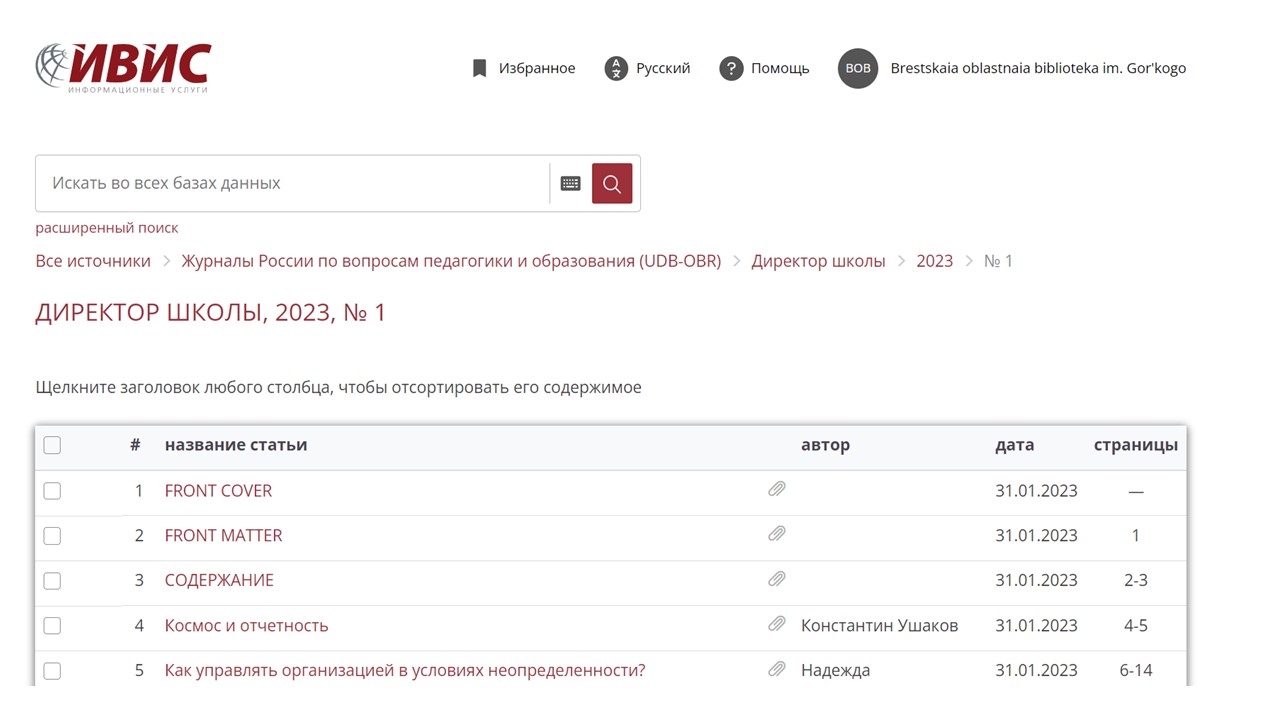Open the Избранное bookmark icon

479,68
